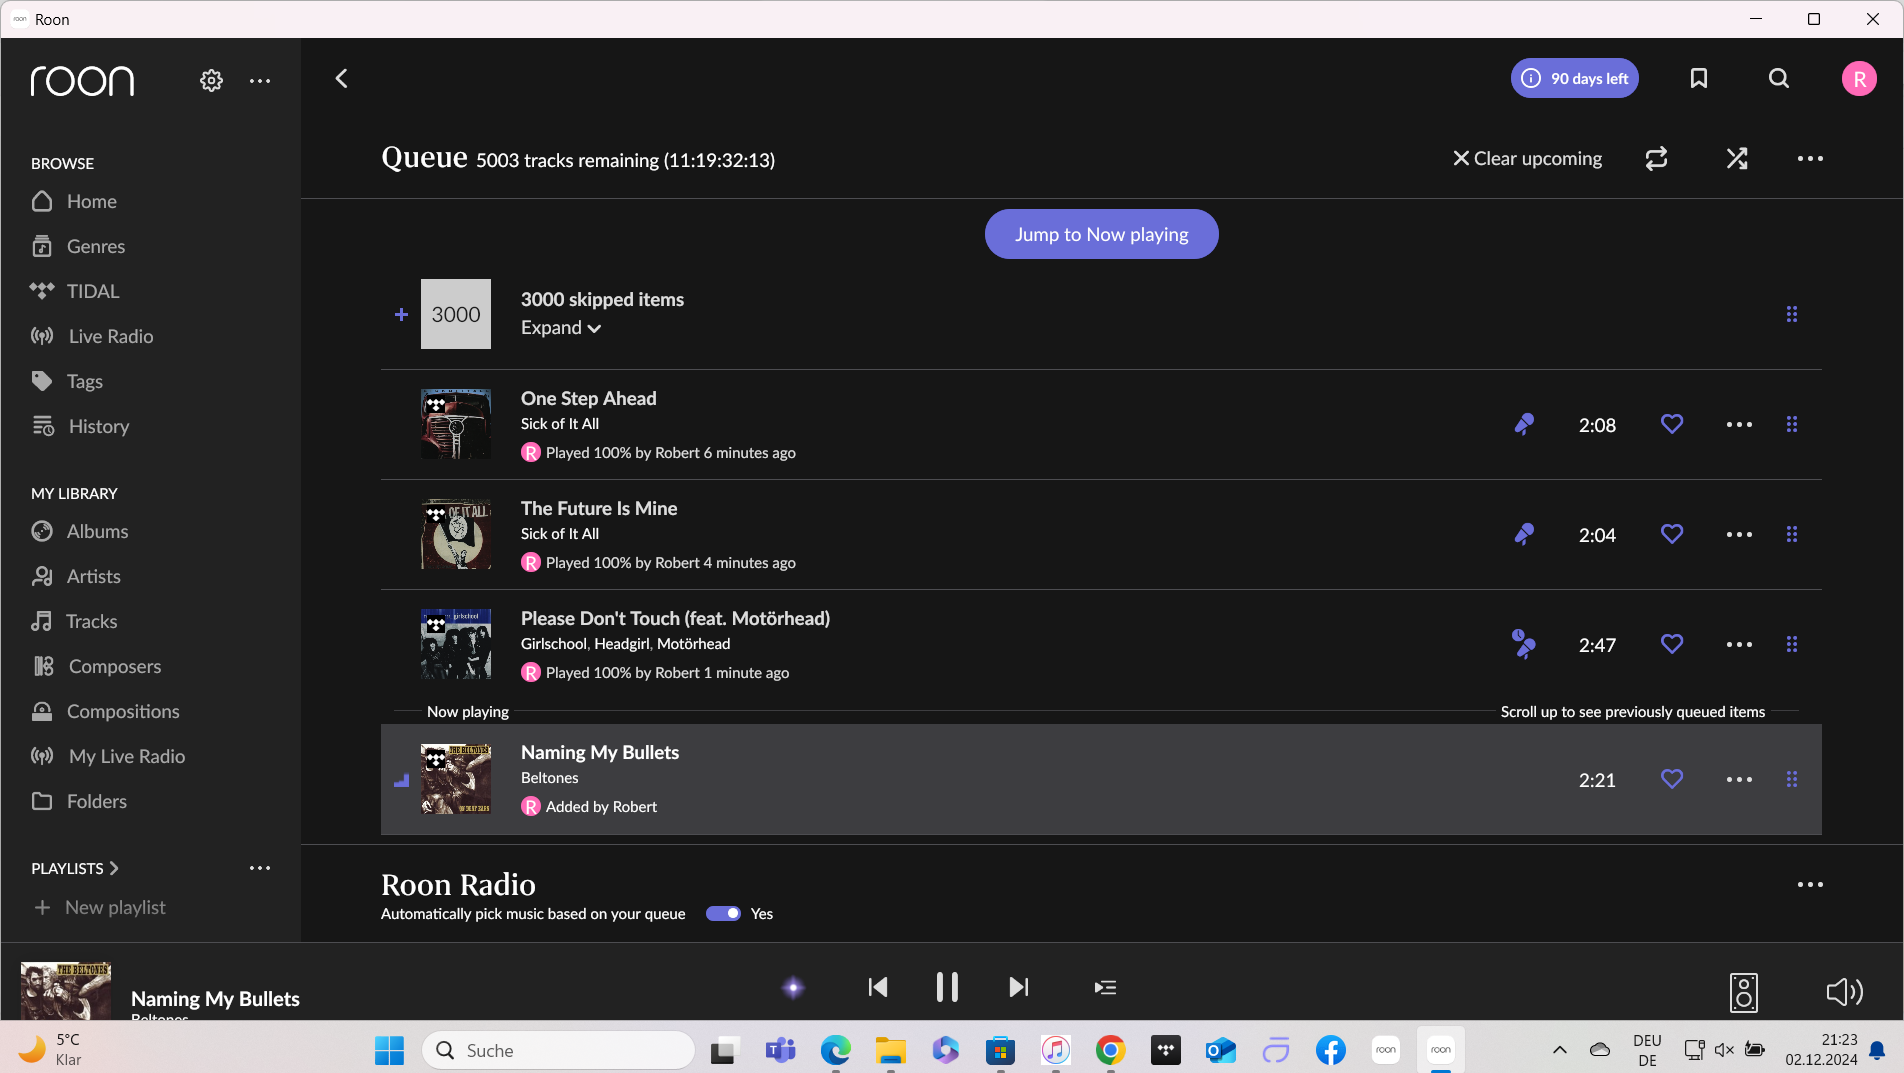Favorite the track The Future Is Mine

click(1672, 534)
